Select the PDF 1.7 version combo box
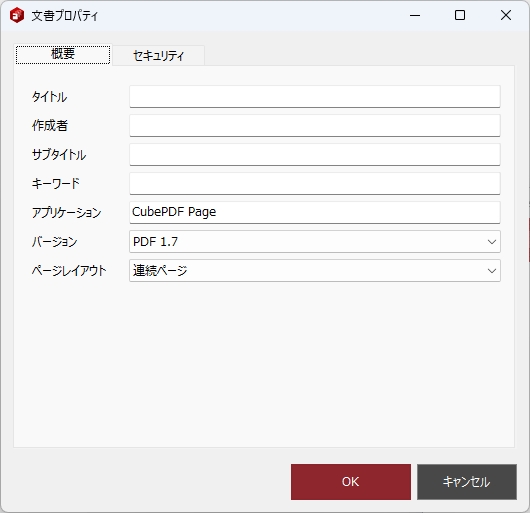Viewport: 530px width, 513px height. 315,242
